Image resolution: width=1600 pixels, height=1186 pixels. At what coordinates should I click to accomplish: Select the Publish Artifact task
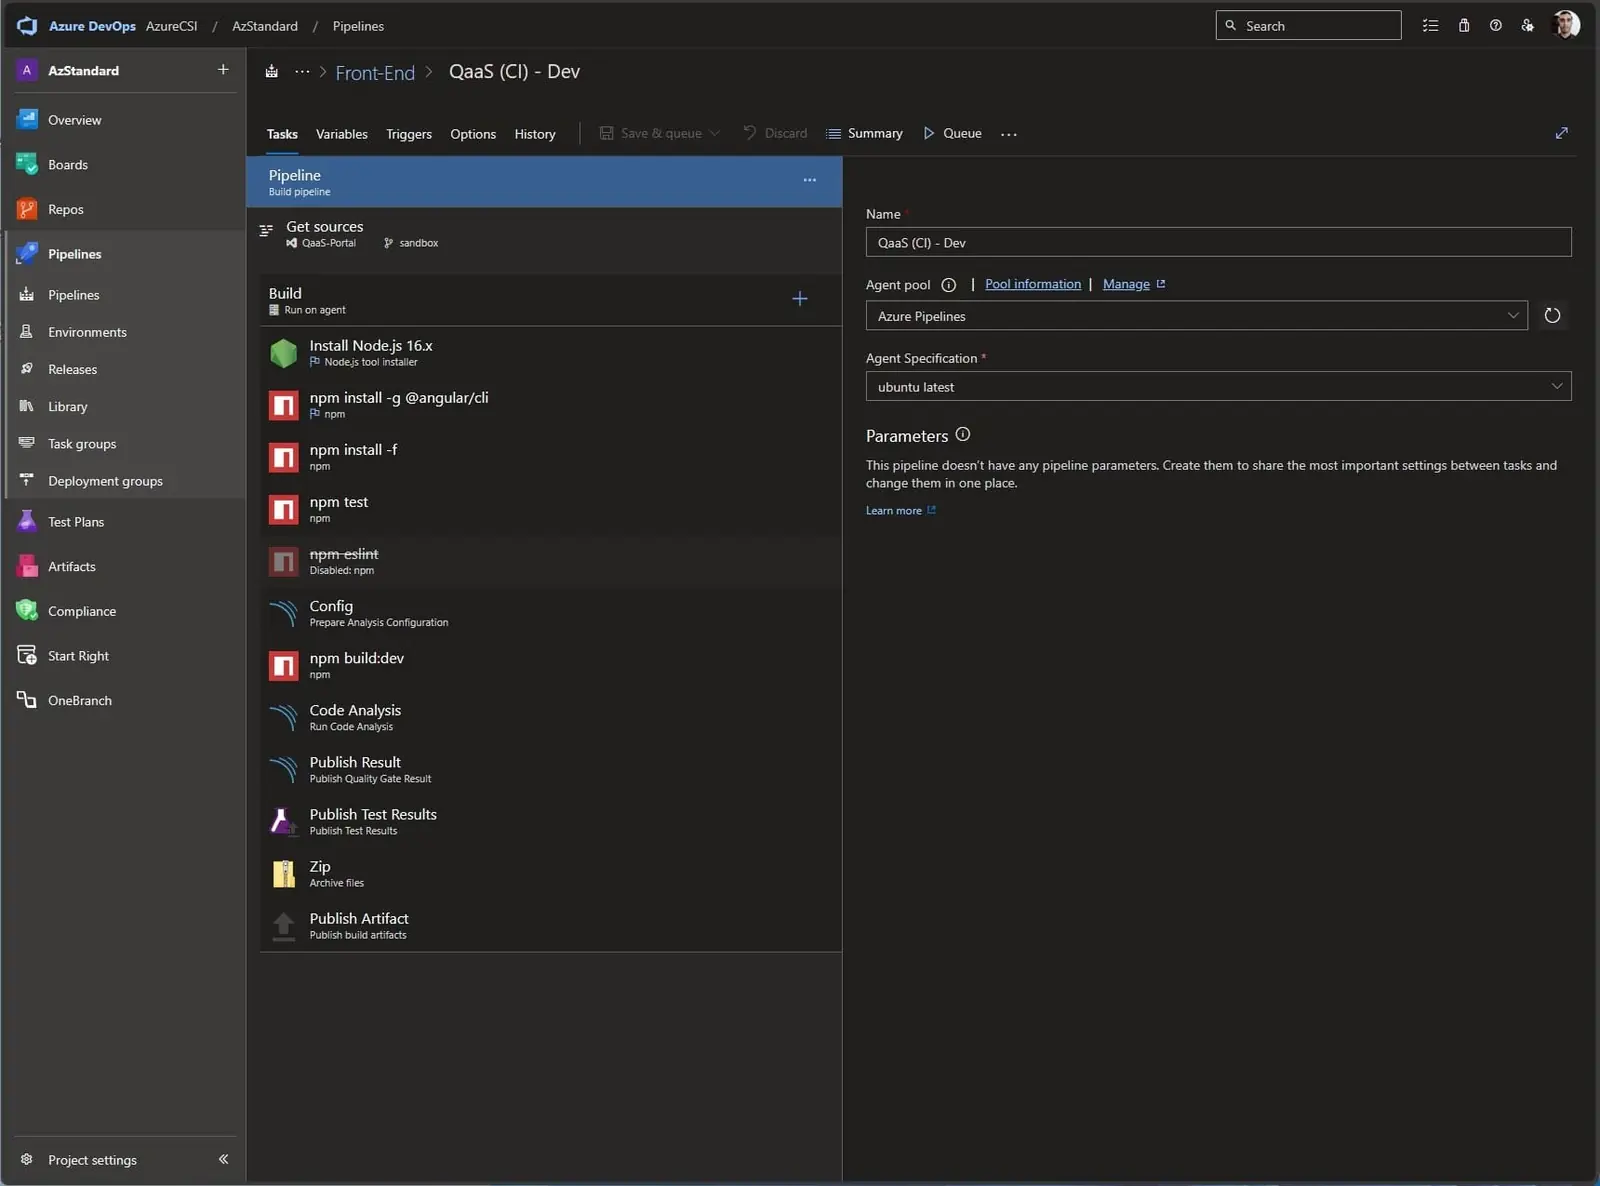(x=550, y=925)
